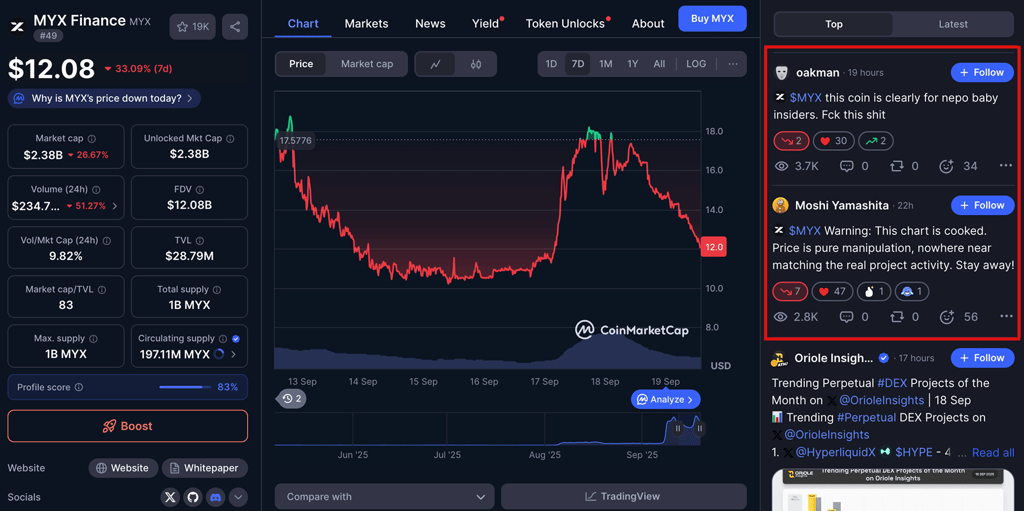The width and height of the screenshot is (1024, 511).
Task: Open the News tab
Action: [x=430, y=24]
